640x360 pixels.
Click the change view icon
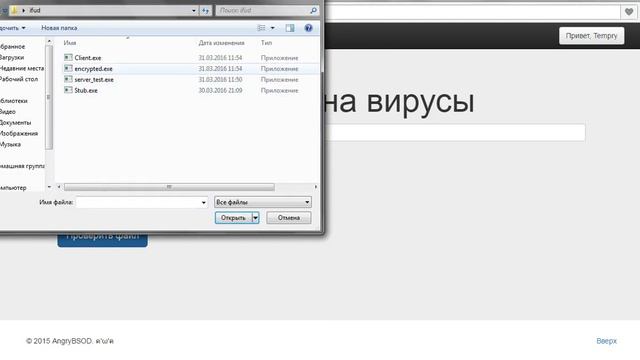pyautogui.click(x=261, y=28)
